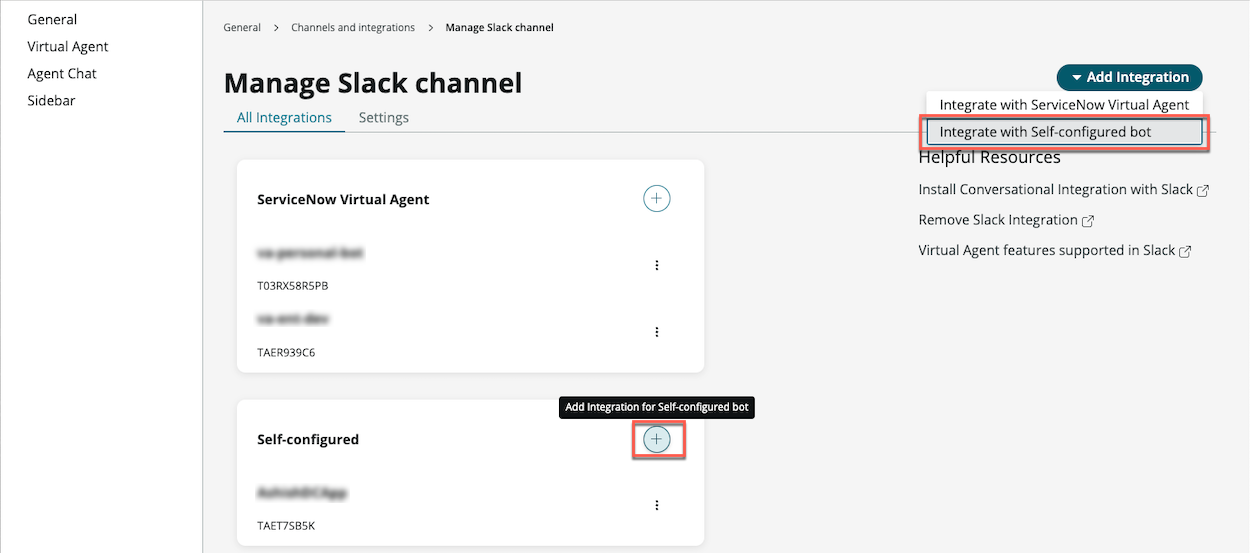Click plus icon in Self-configured card
The width and height of the screenshot is (1250, 553).
[656, 439]
